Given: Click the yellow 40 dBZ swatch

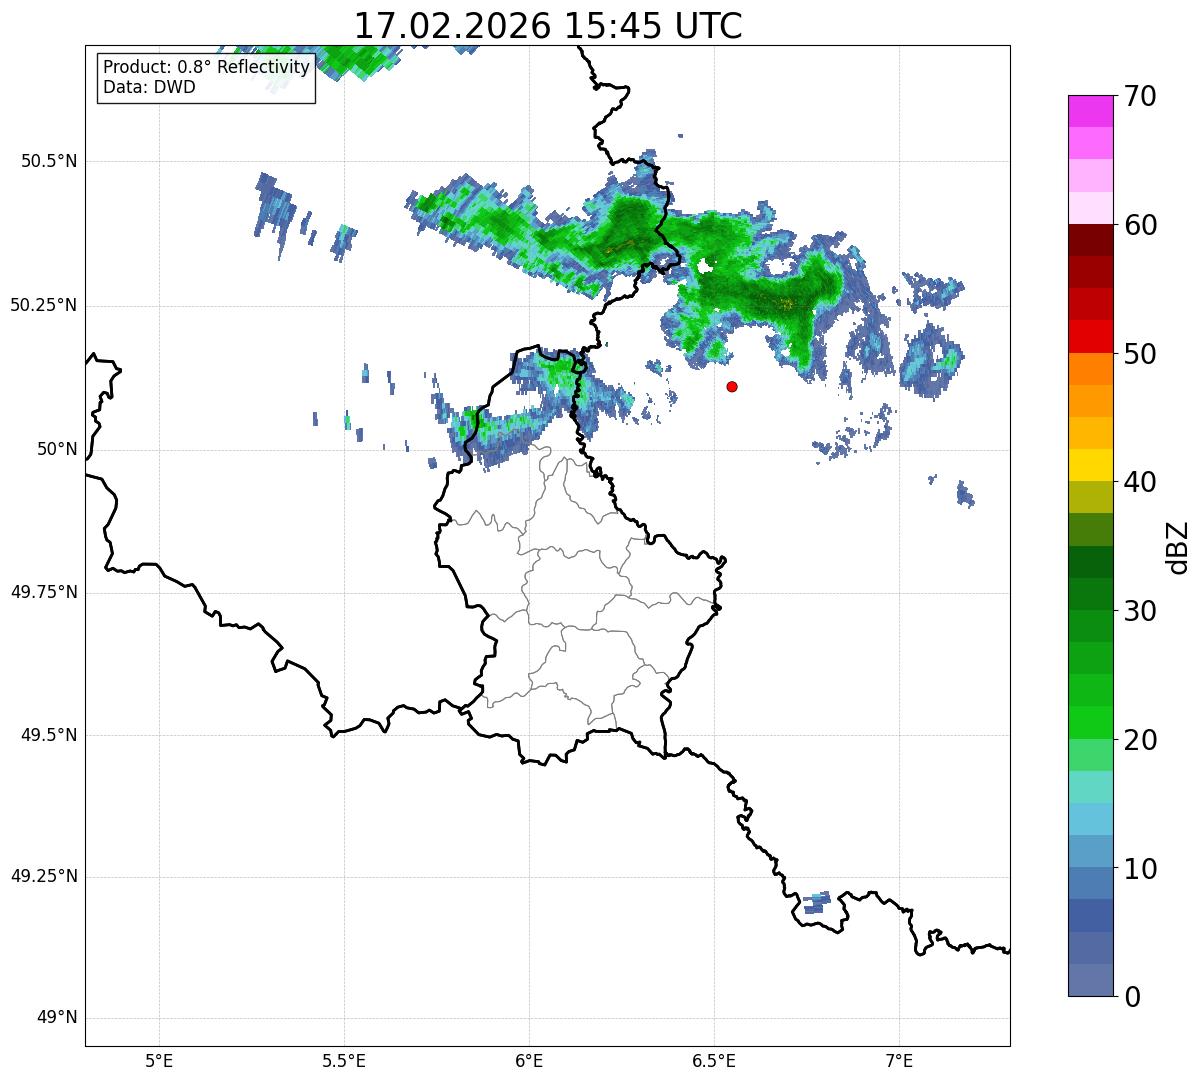Looking at the screenshot, I should point(1091,465).
